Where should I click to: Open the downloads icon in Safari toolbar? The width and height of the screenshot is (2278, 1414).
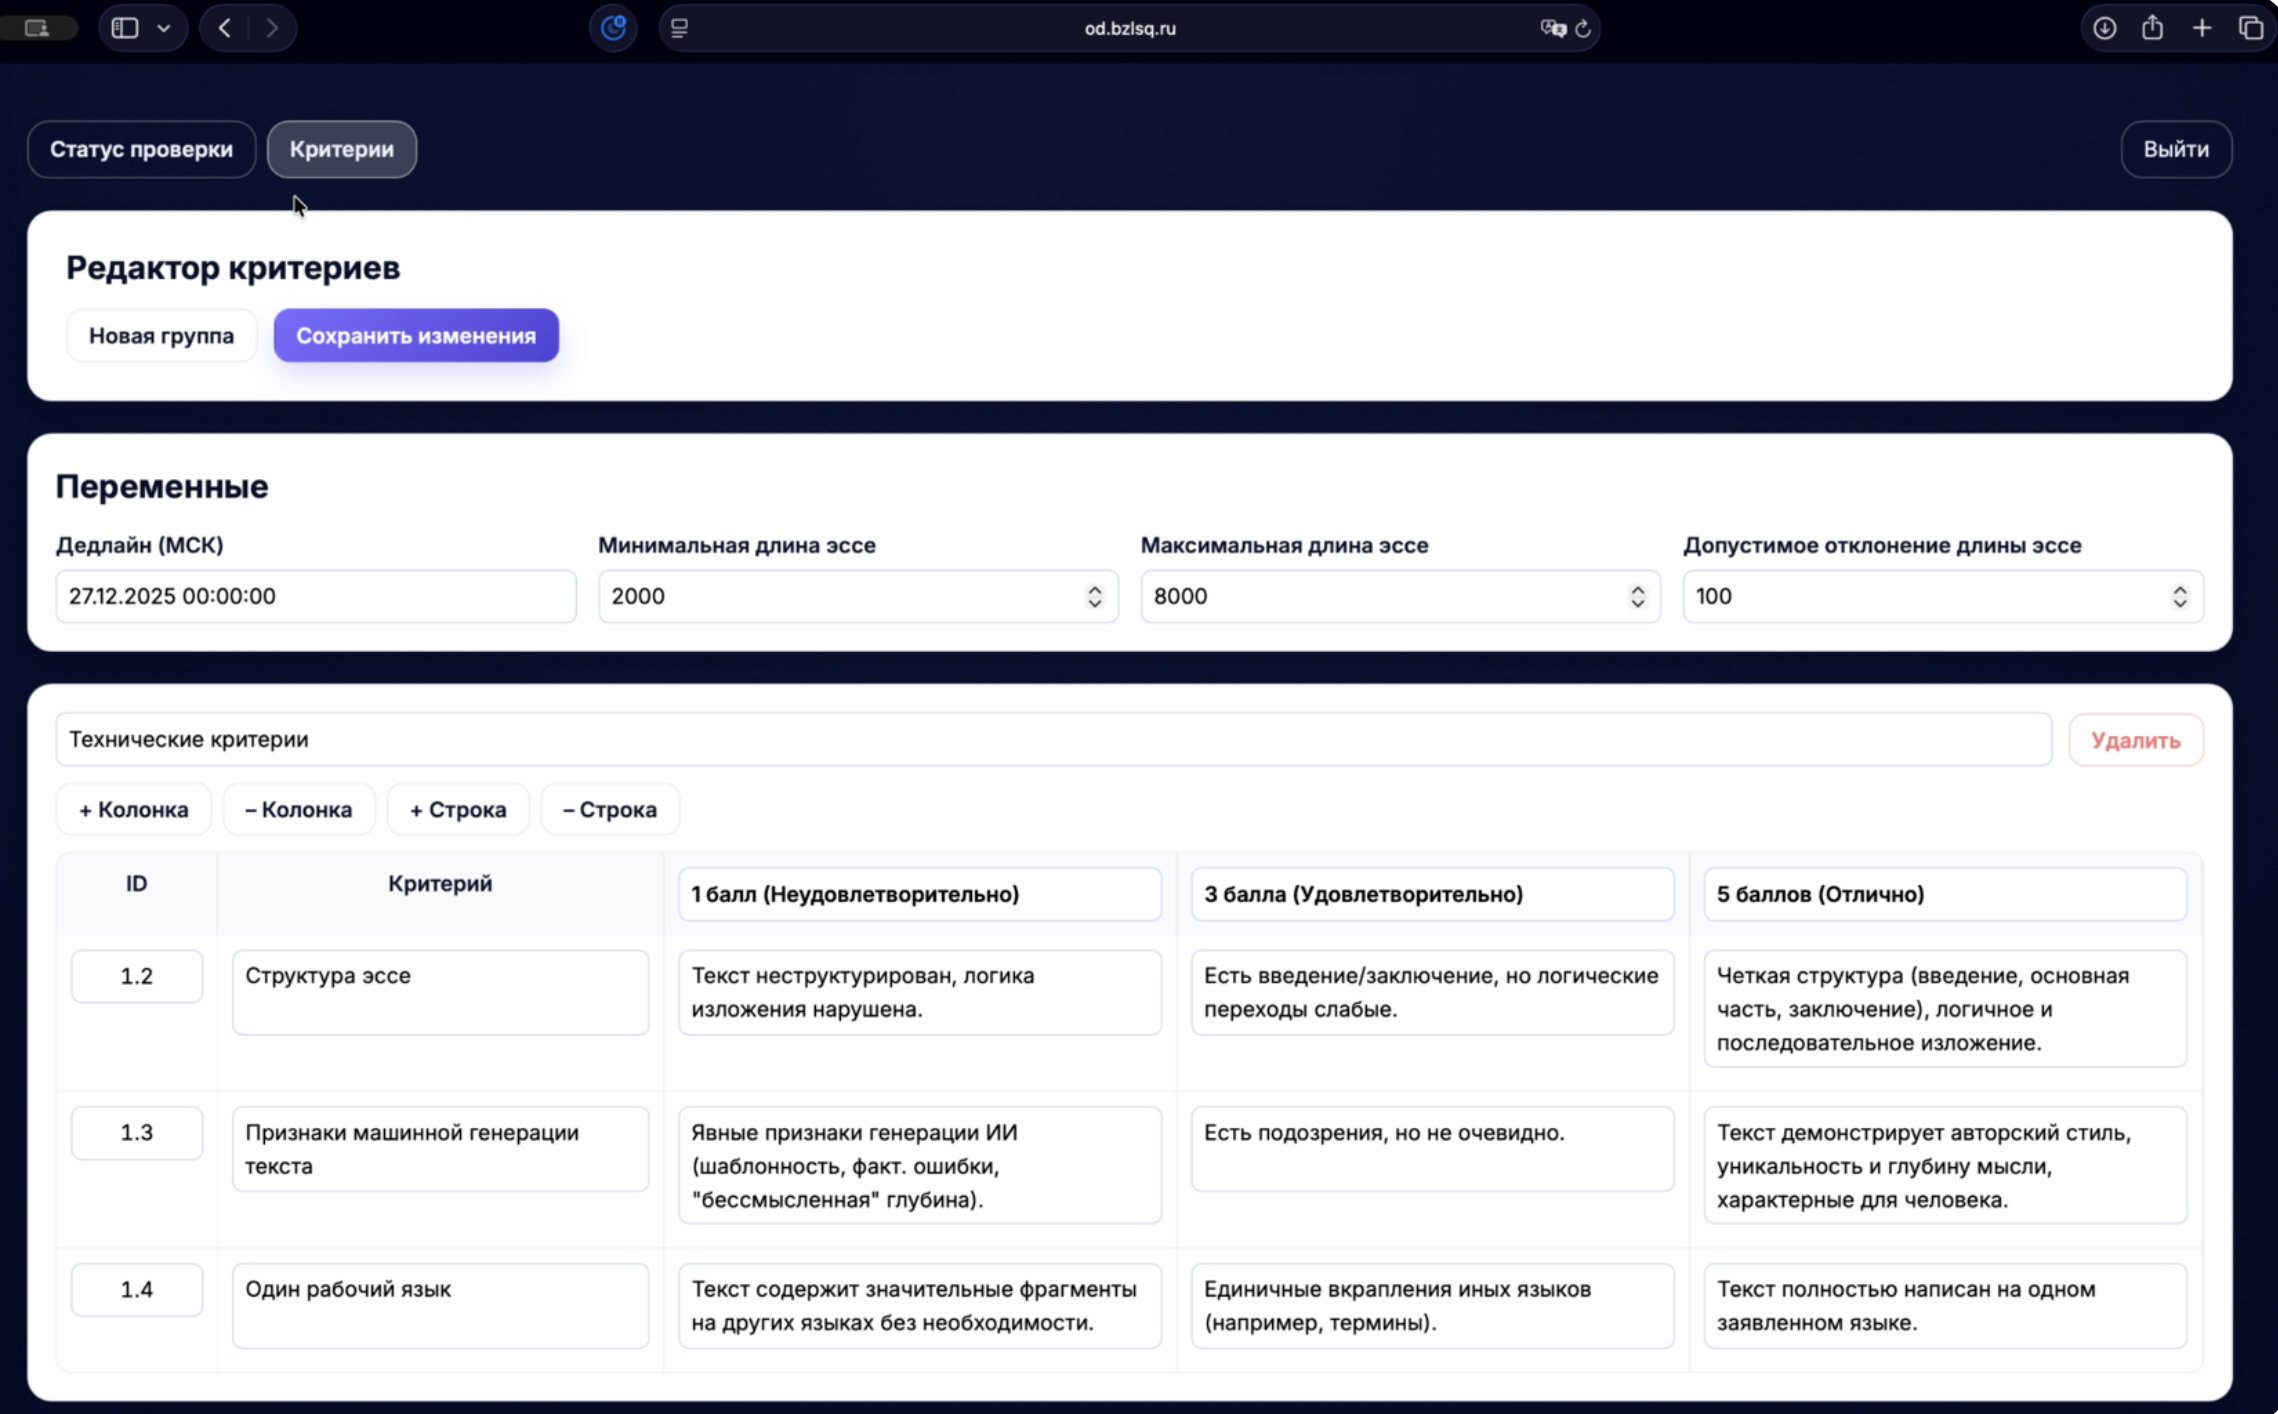[x=2104, y=28]
